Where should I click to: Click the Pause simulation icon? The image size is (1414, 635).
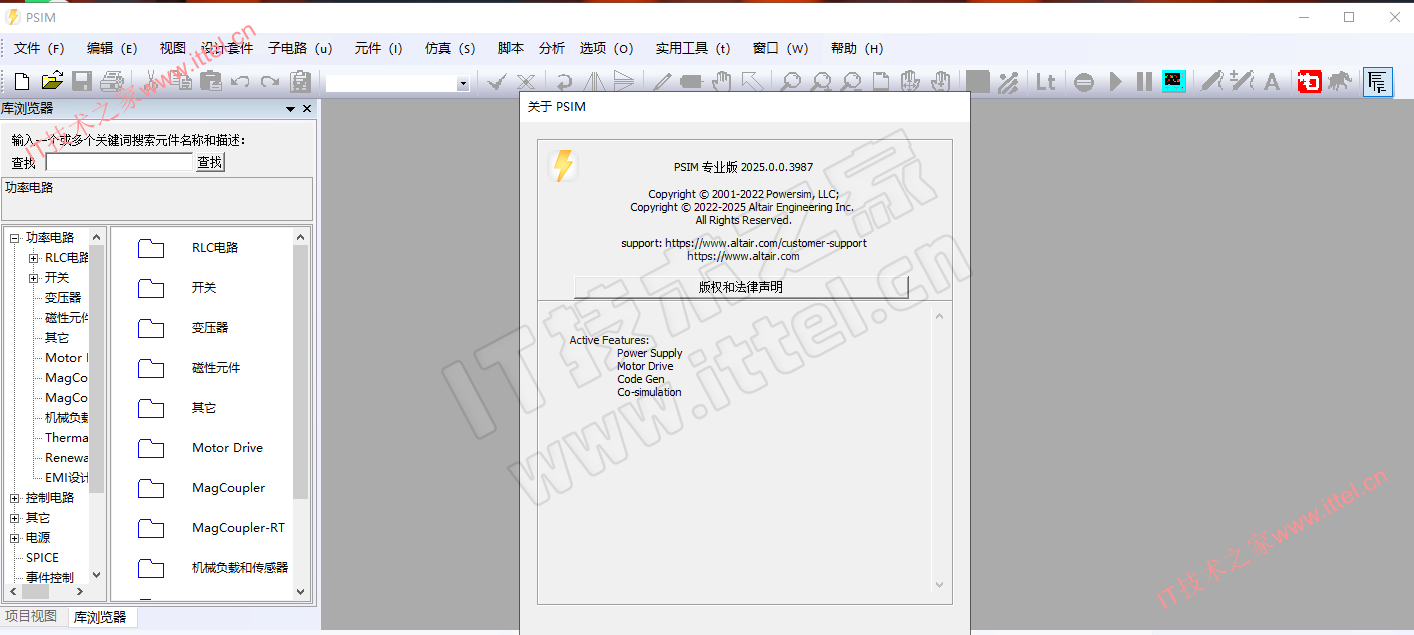(1144, 82)
